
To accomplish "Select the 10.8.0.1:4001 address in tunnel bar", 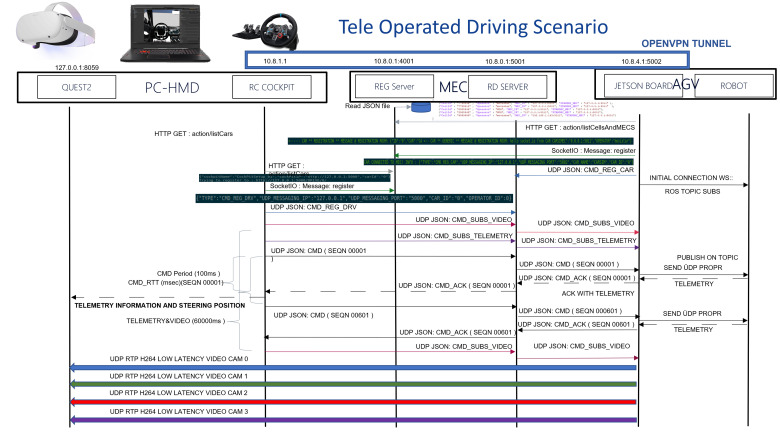I will [393, 61].
